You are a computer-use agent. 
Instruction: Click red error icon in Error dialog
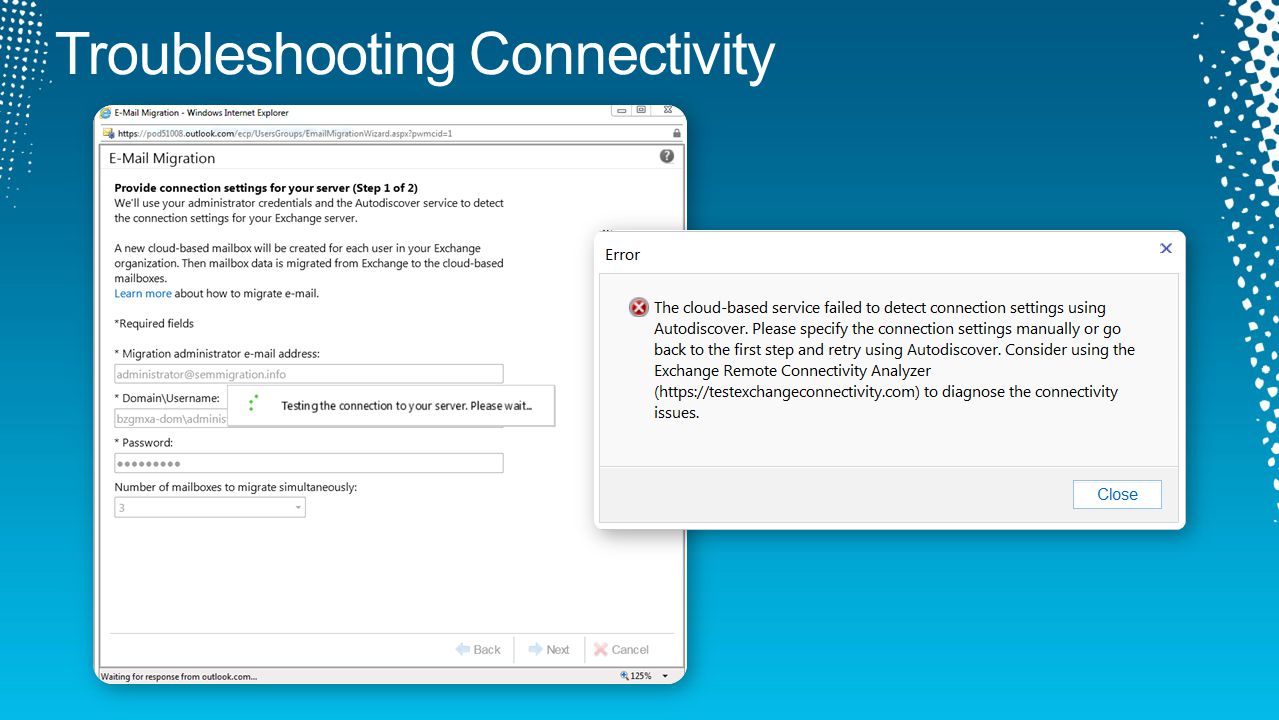[x=638, y=308]
